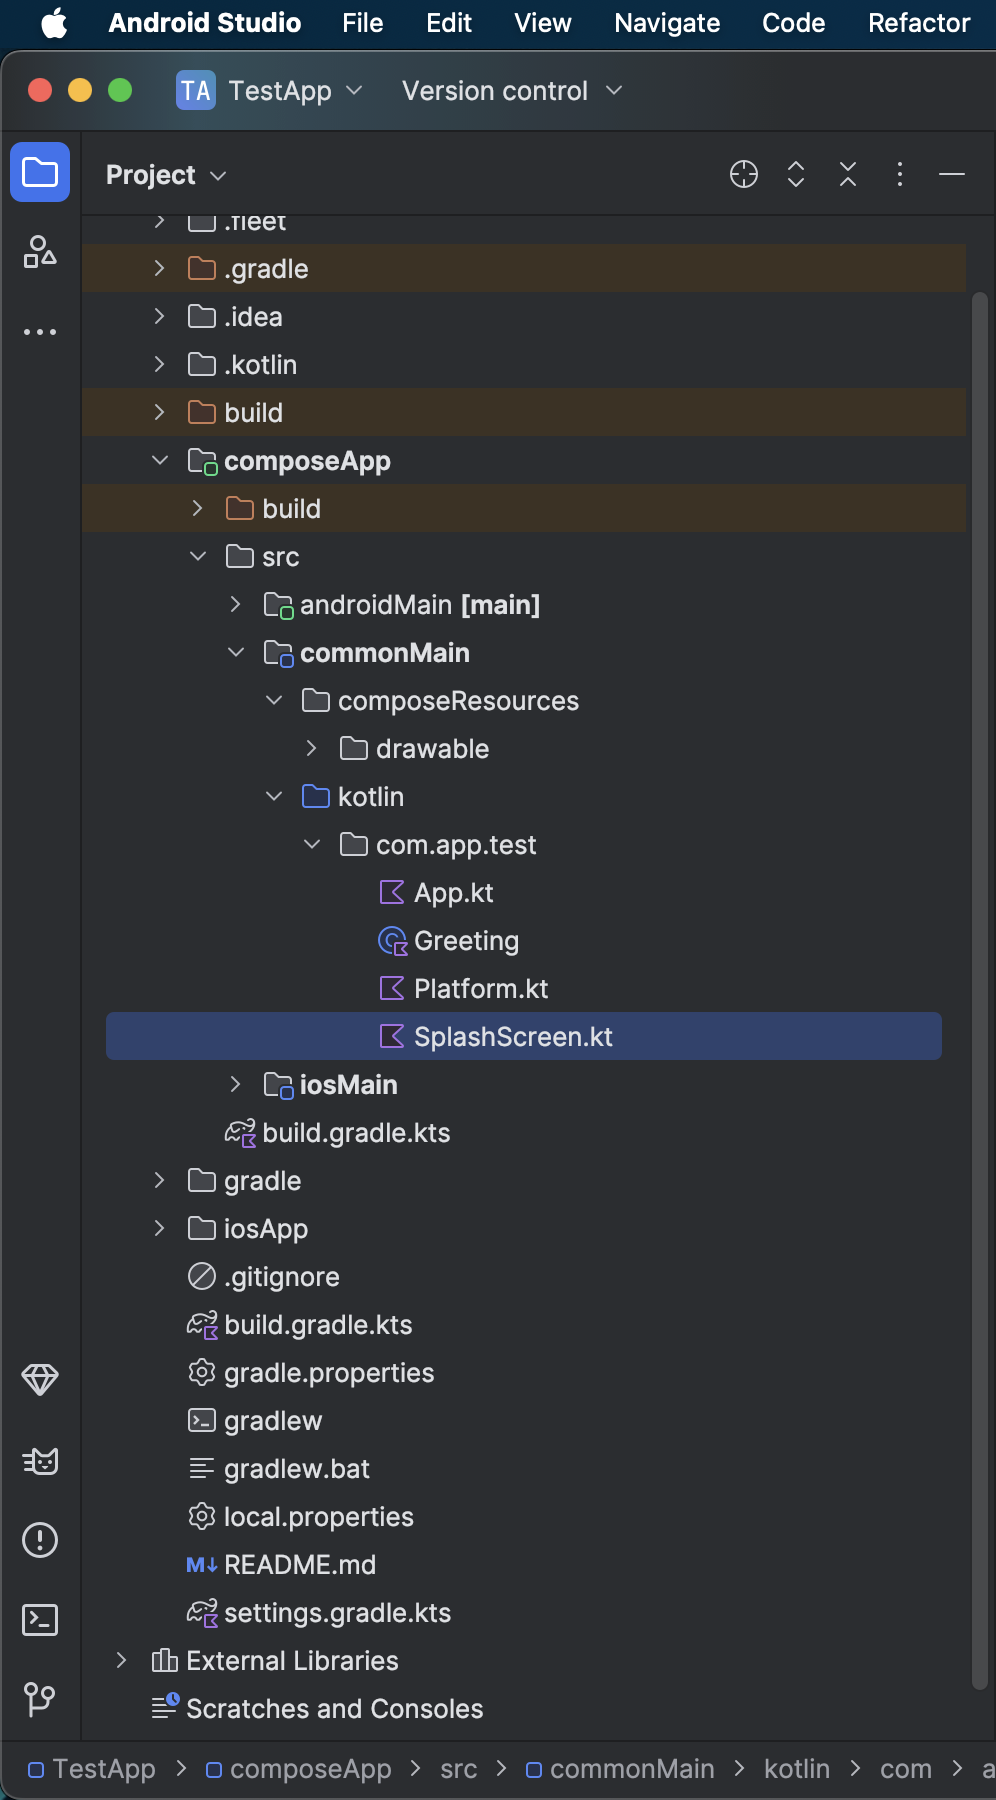Select the composeResources folder
The height and width of the screenshot is (1800, 996).
click(458, 700)
